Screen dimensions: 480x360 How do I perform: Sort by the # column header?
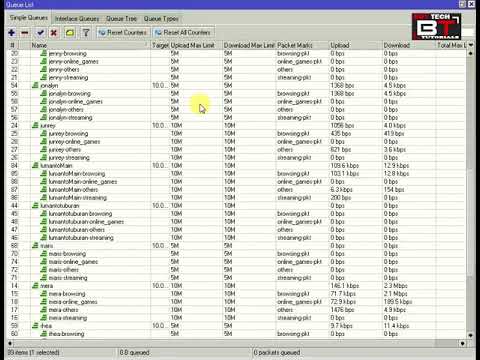tap(13, 45)
